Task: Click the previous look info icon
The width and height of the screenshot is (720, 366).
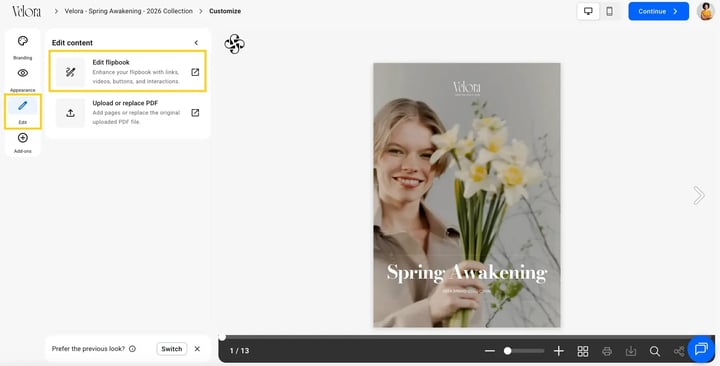Action: point(132,349)
